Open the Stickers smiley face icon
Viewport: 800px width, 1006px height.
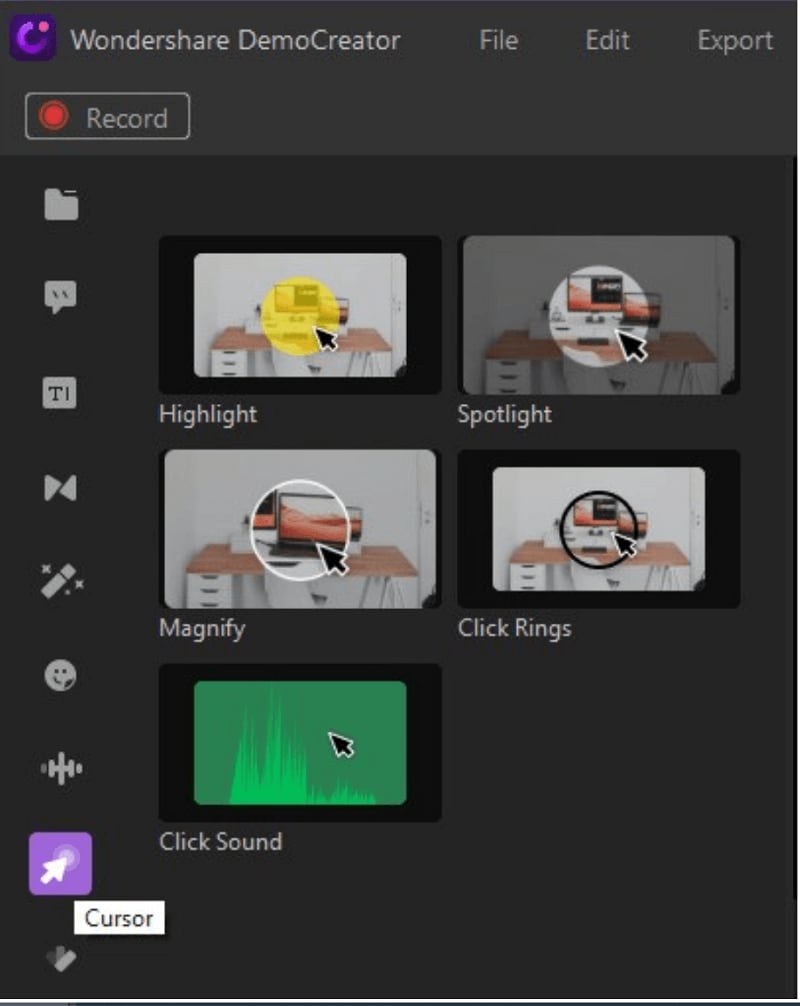click(x=60, y=676)
